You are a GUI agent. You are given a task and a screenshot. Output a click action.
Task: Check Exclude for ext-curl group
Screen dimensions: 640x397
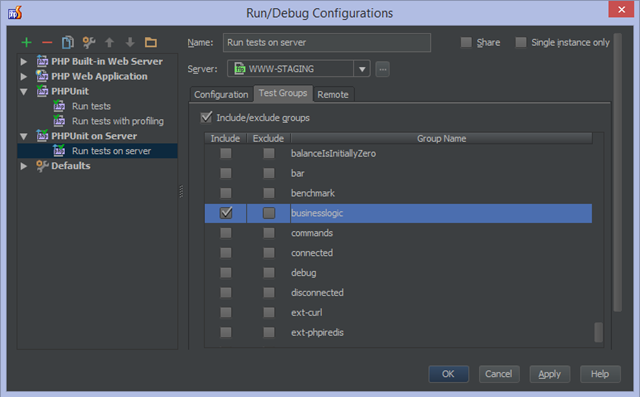click(x=269, y=313)
